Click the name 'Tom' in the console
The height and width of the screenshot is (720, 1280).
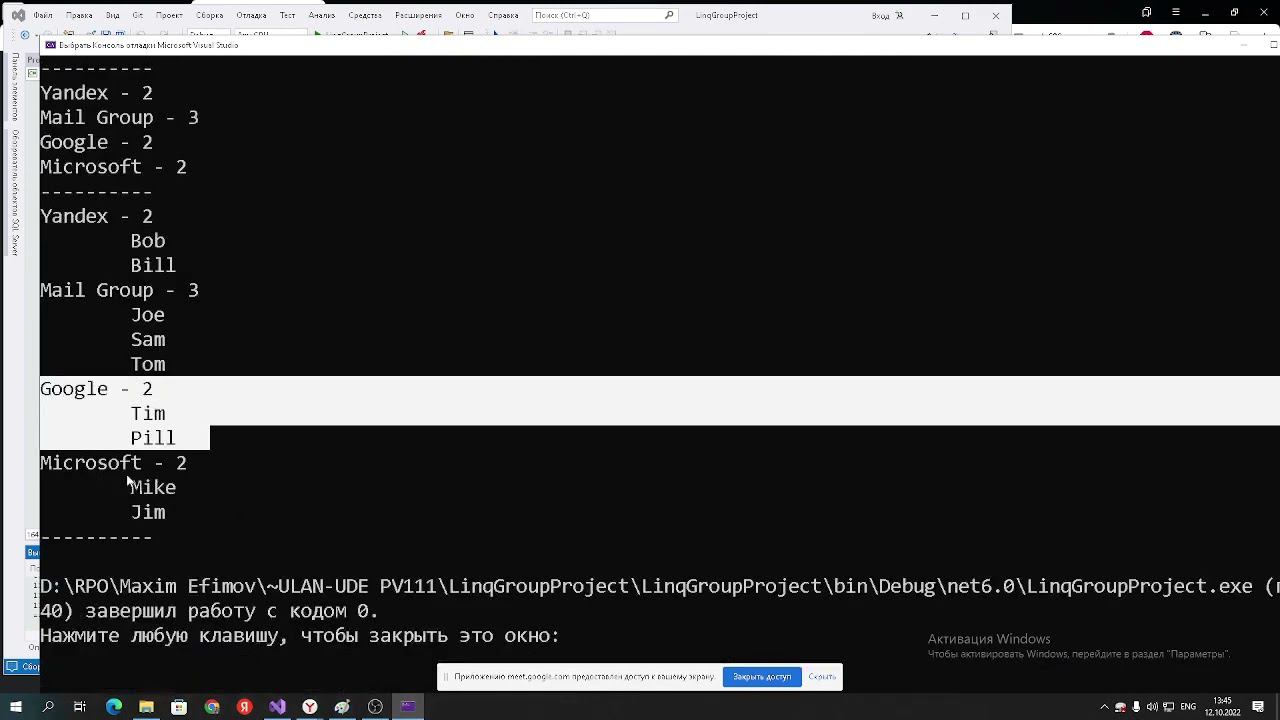tap(148, 364)
